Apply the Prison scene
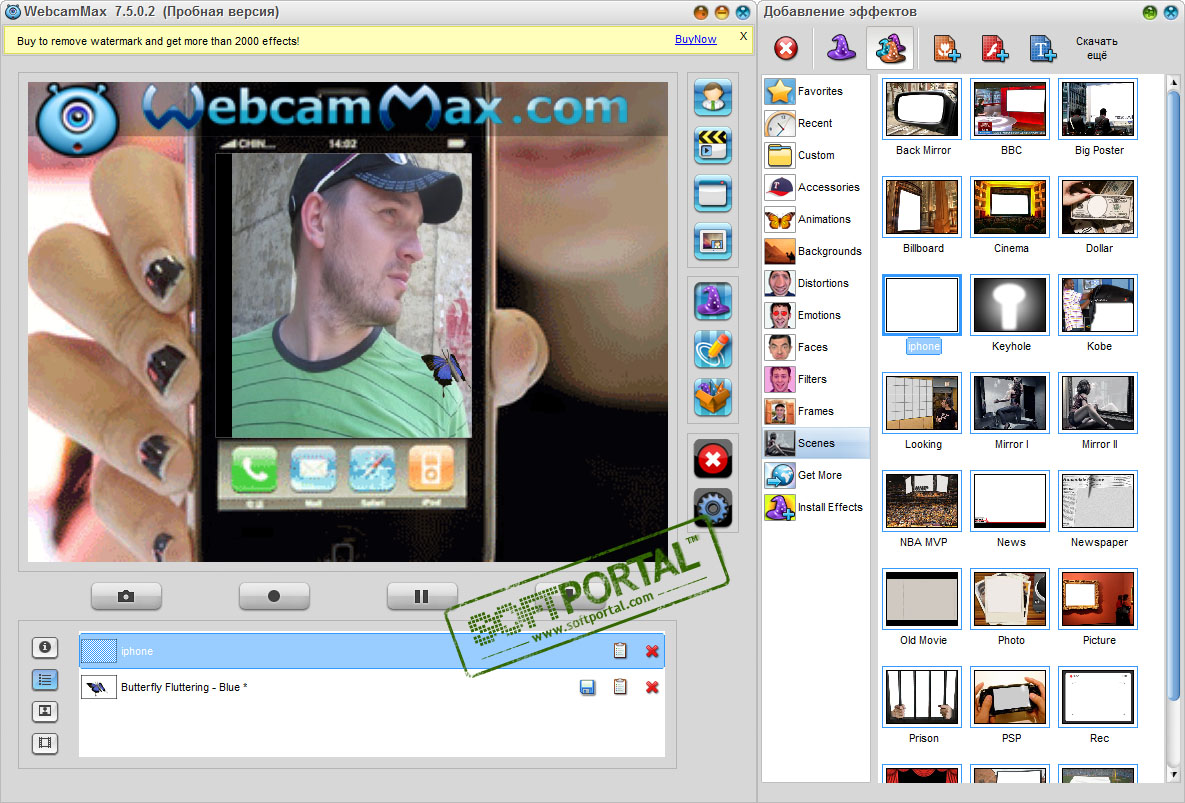Image resolution: width=1185 pixels, height=803 pixels. (x=922, y=696)
